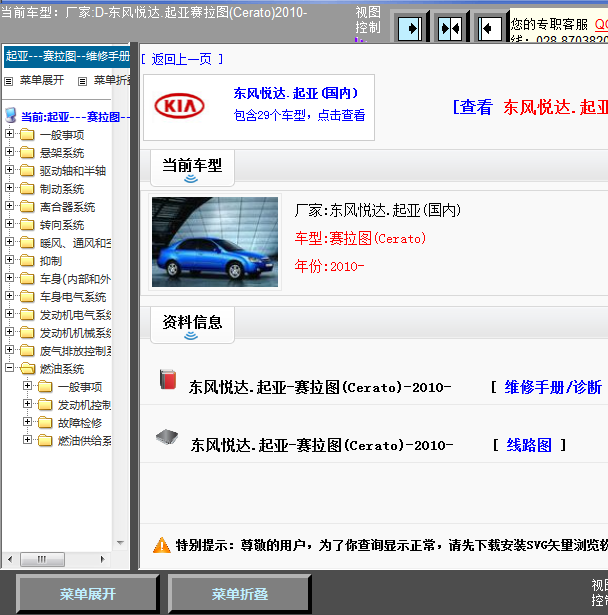This screenshot has height=615, width=608.
Task: Open the 线路图 link
Action: click(529, 445)
